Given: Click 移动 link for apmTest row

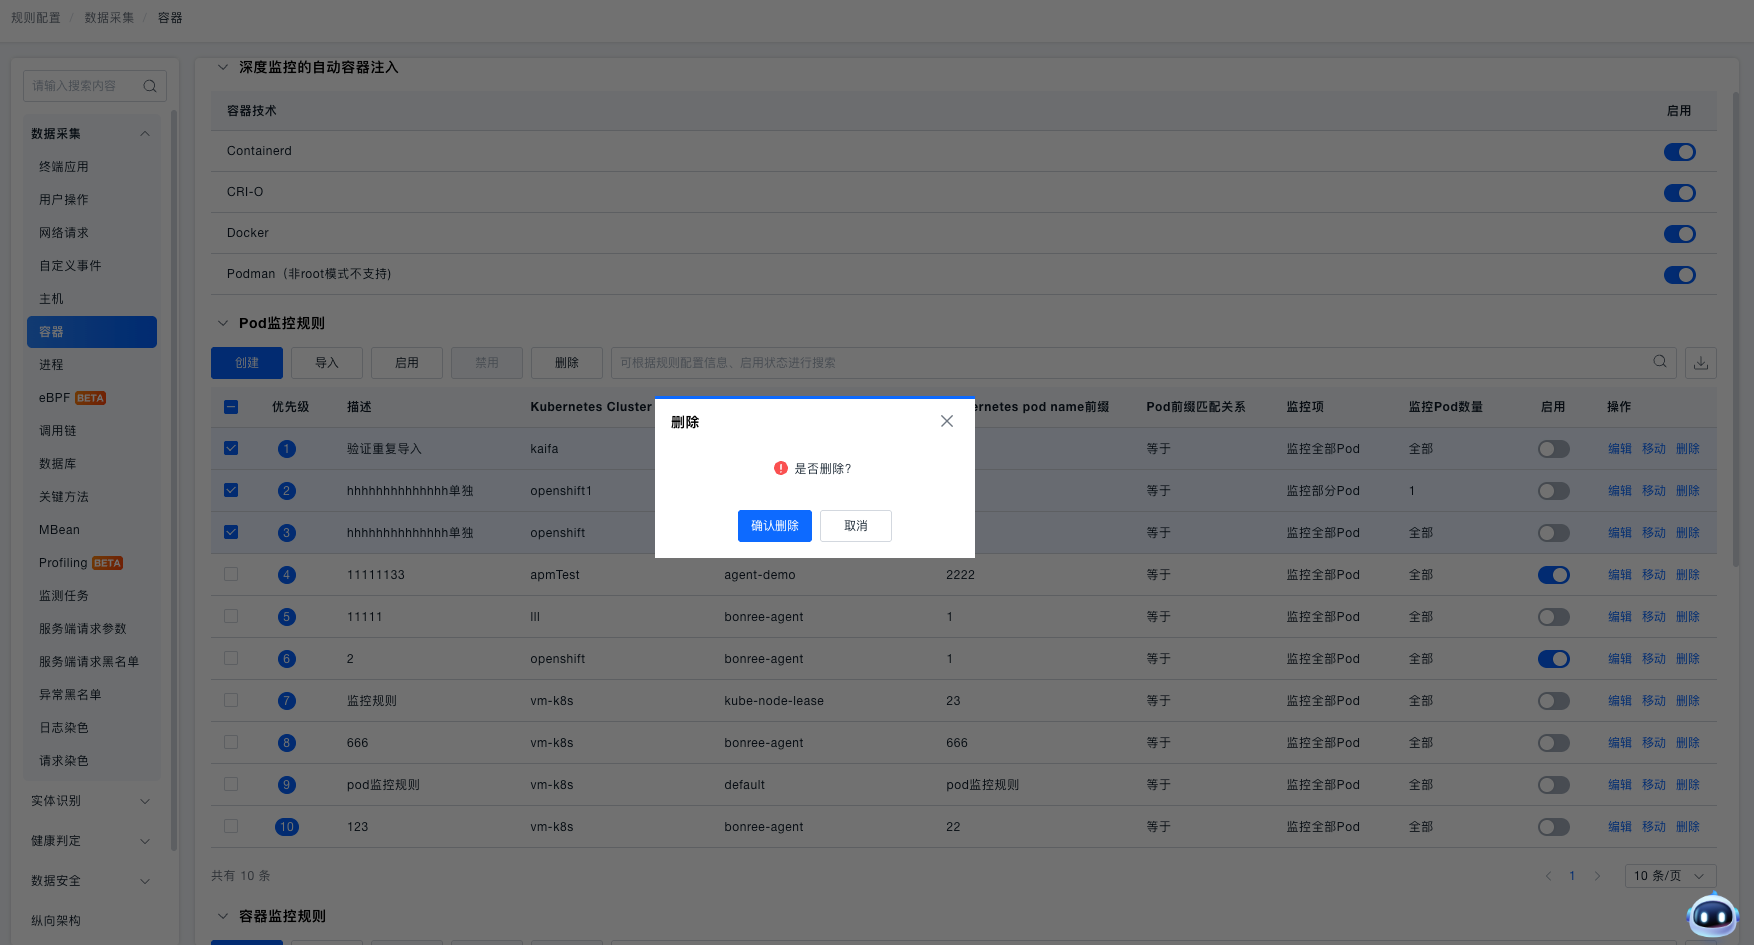Looking at the screenshot, I should tap(1654, 575).
